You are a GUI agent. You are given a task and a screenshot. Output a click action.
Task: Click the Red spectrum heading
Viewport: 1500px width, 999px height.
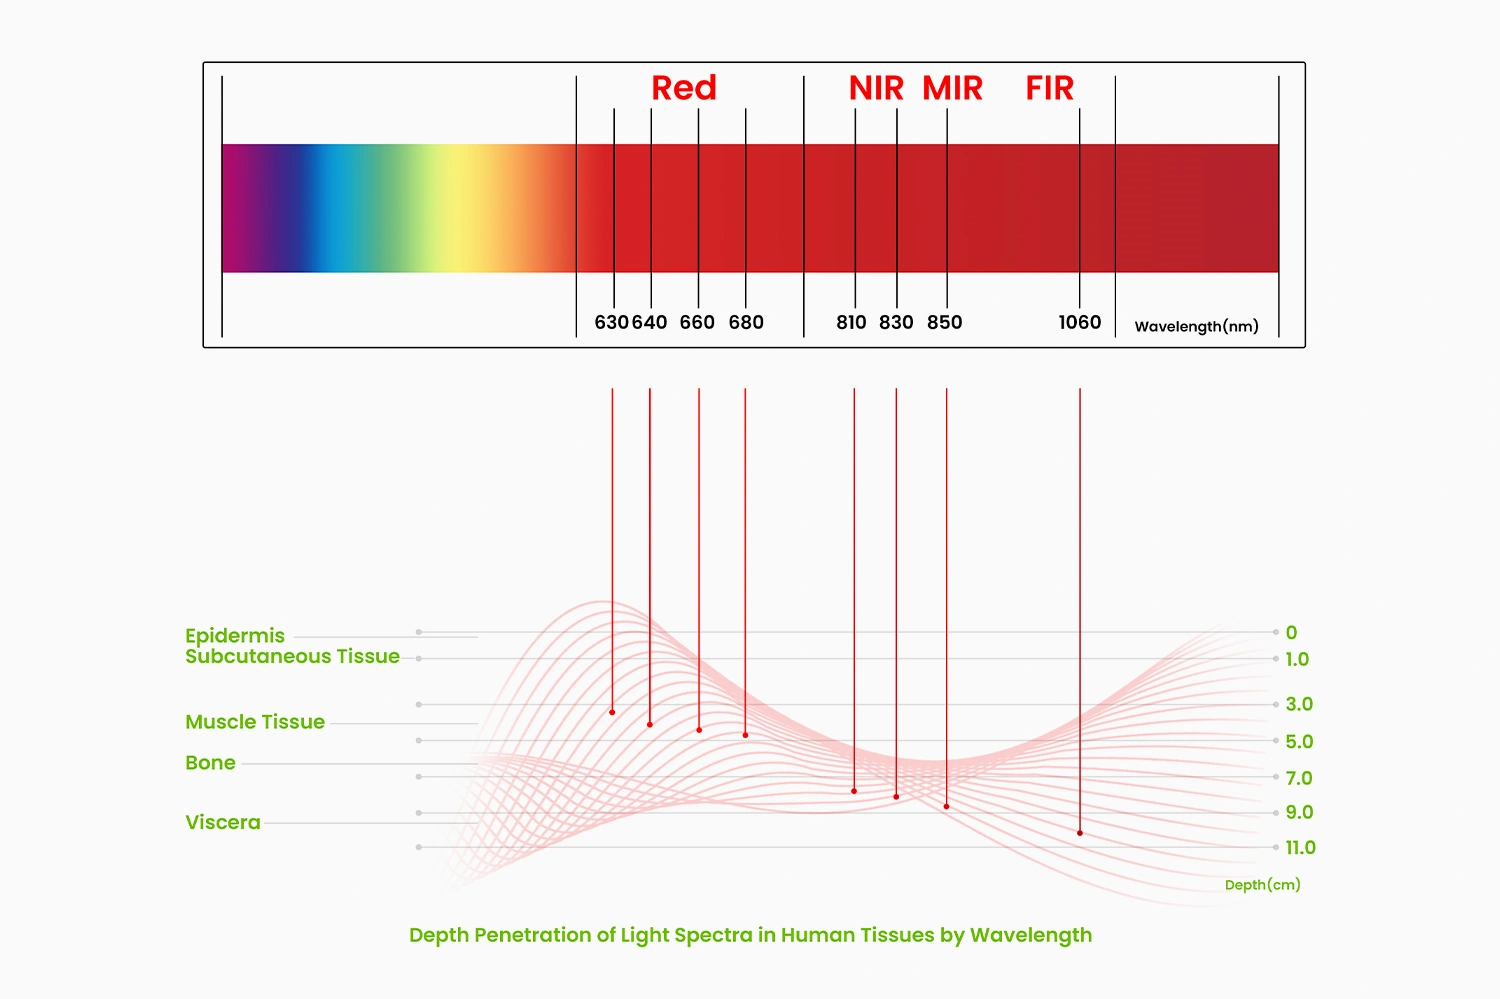tap(684, 88)
